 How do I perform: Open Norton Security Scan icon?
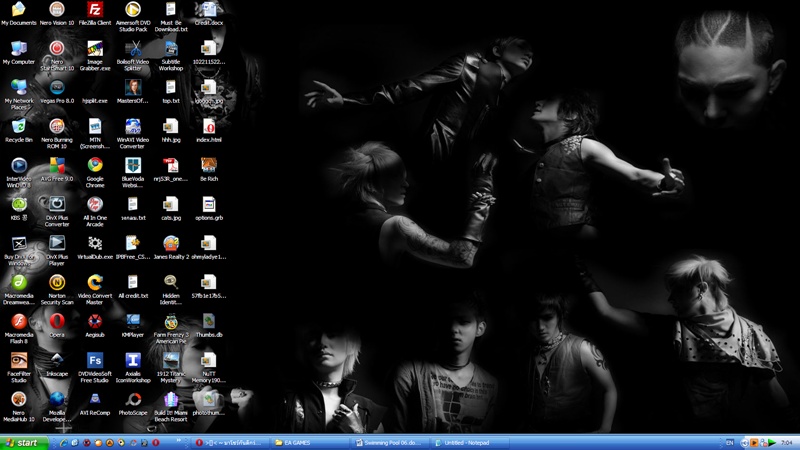[x=57, y=290]
